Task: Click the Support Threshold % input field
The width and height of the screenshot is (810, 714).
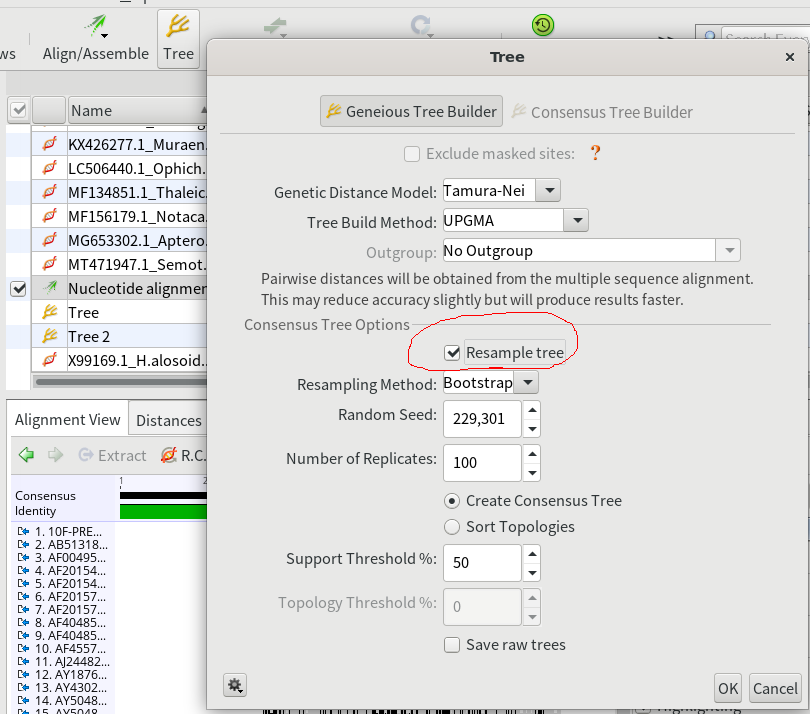Action: (x=481, y=562)
